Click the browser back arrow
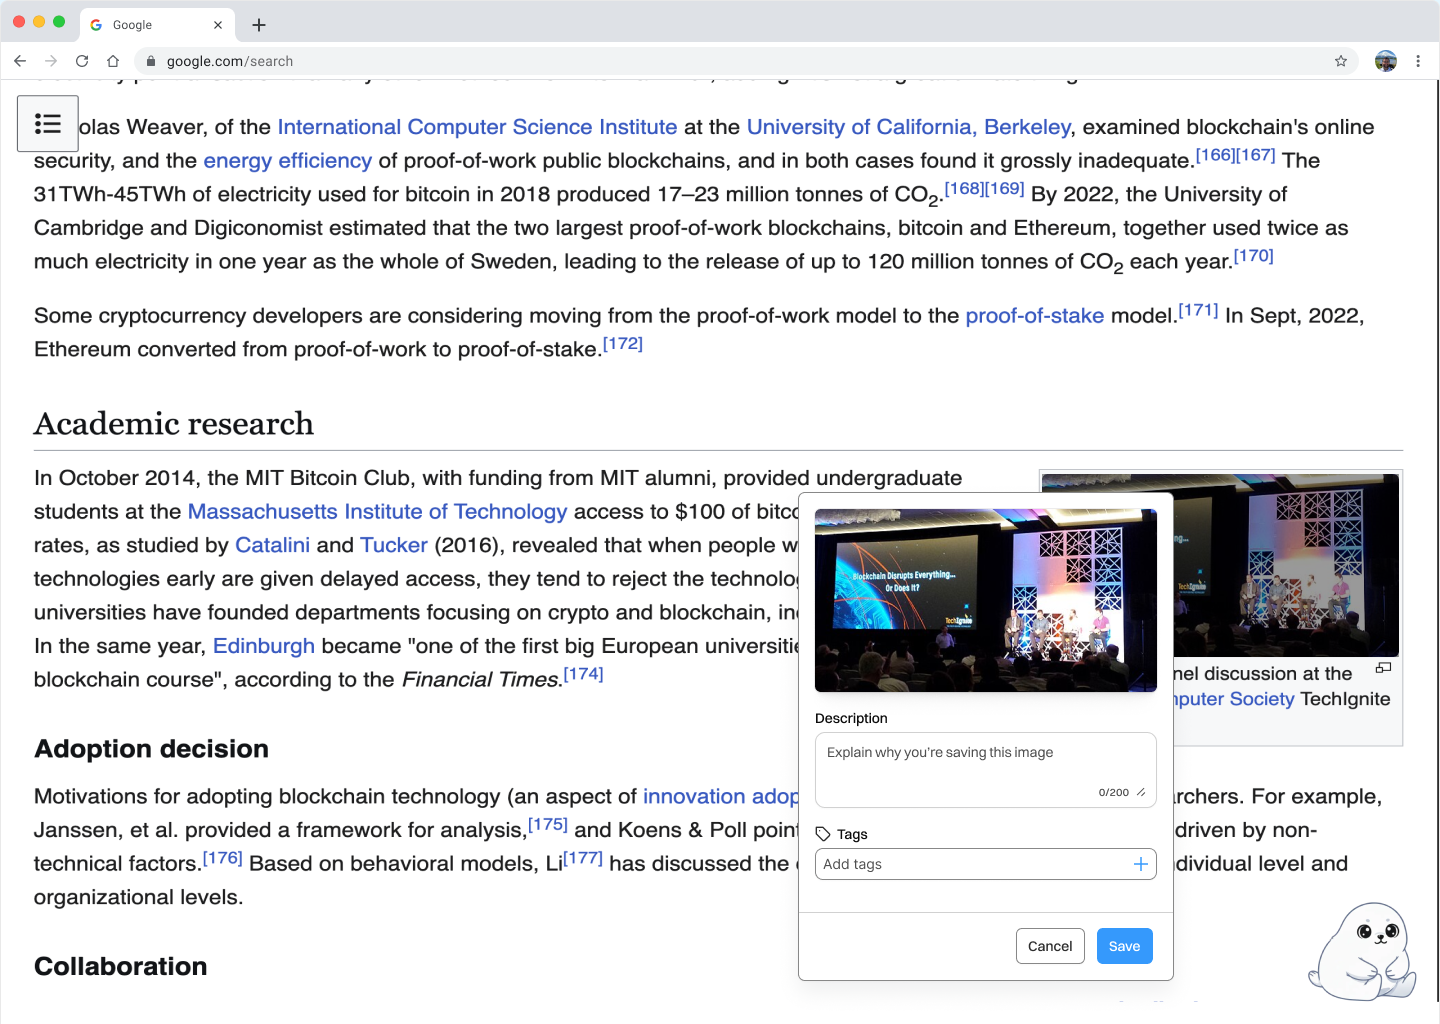 [x=20, y=61]
